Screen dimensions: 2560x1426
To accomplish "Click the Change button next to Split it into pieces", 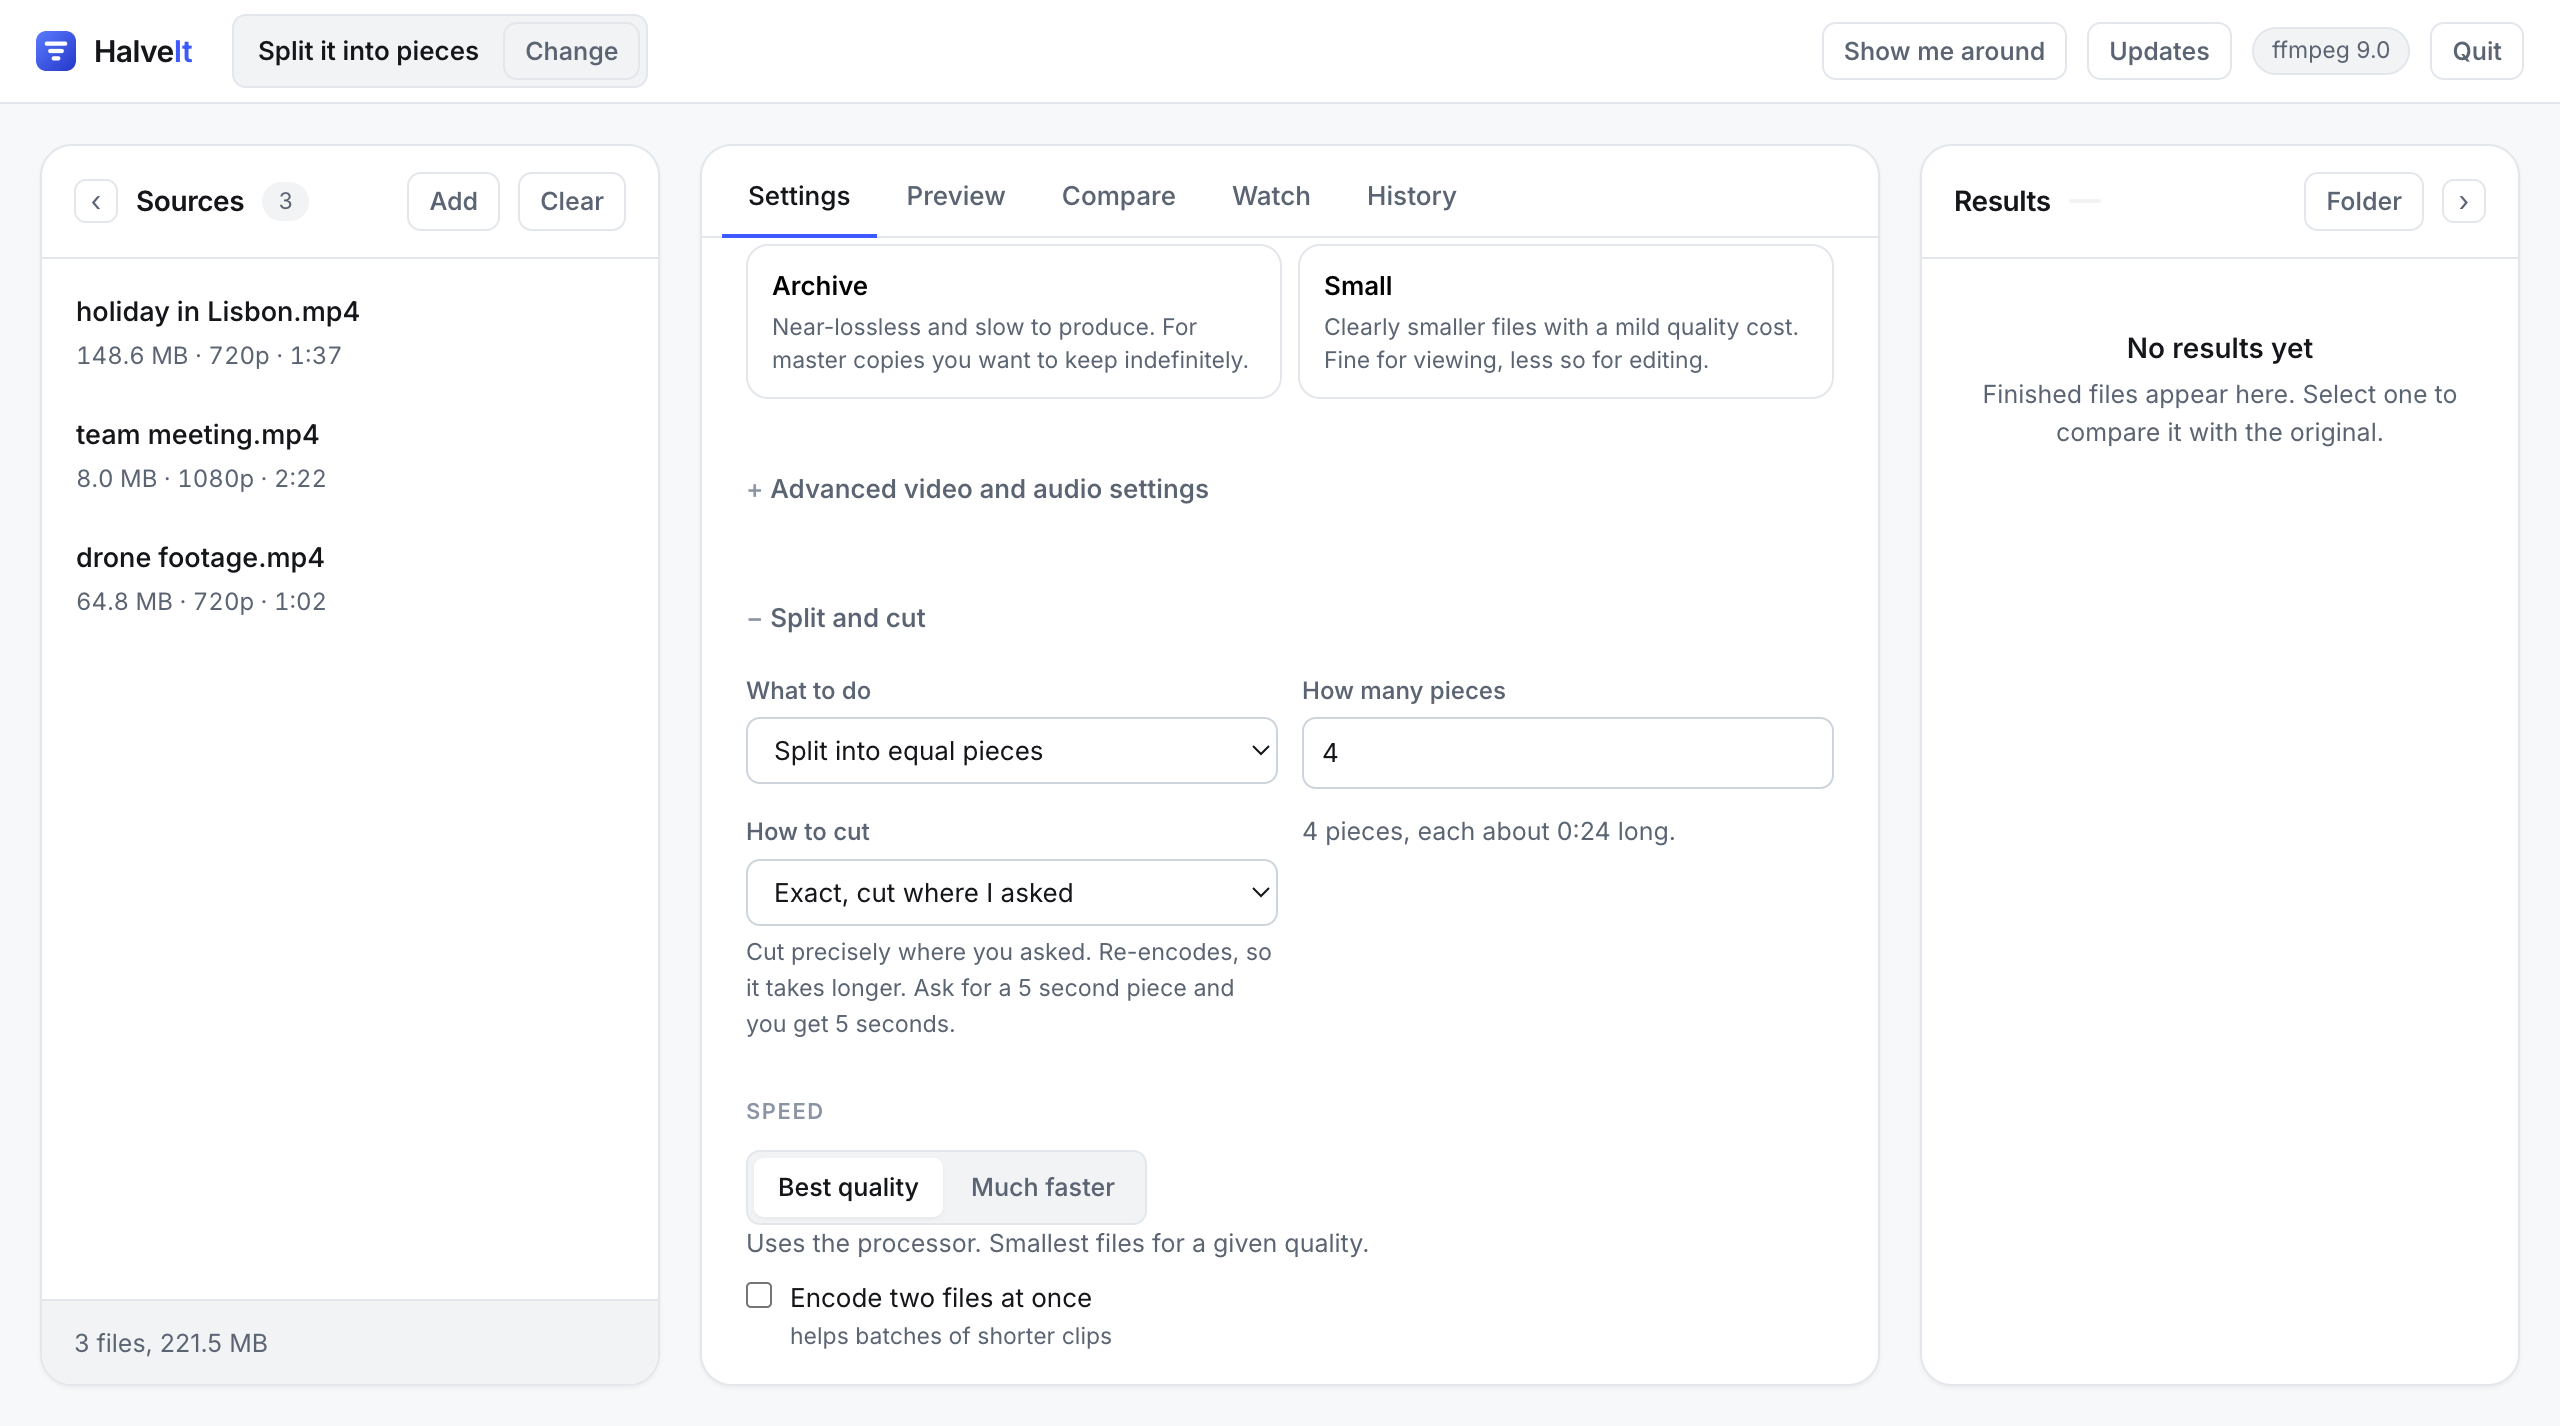I will (571, 51).
